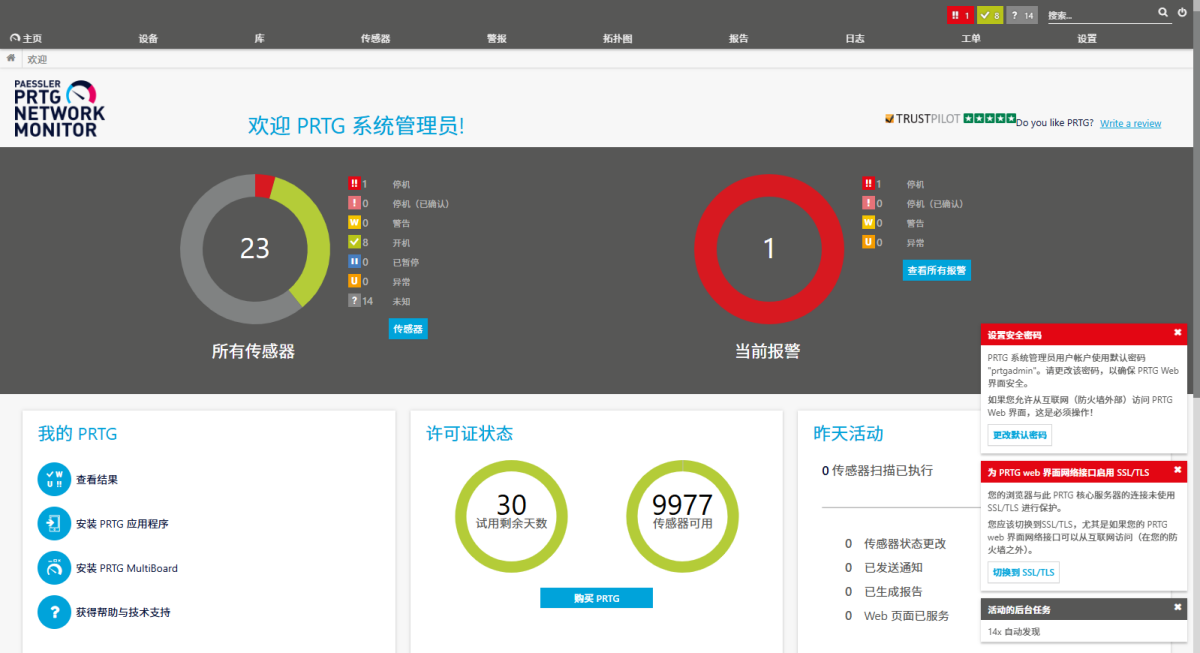Click the 获得帮助与技术支持 question icon

tap(54, 612)
